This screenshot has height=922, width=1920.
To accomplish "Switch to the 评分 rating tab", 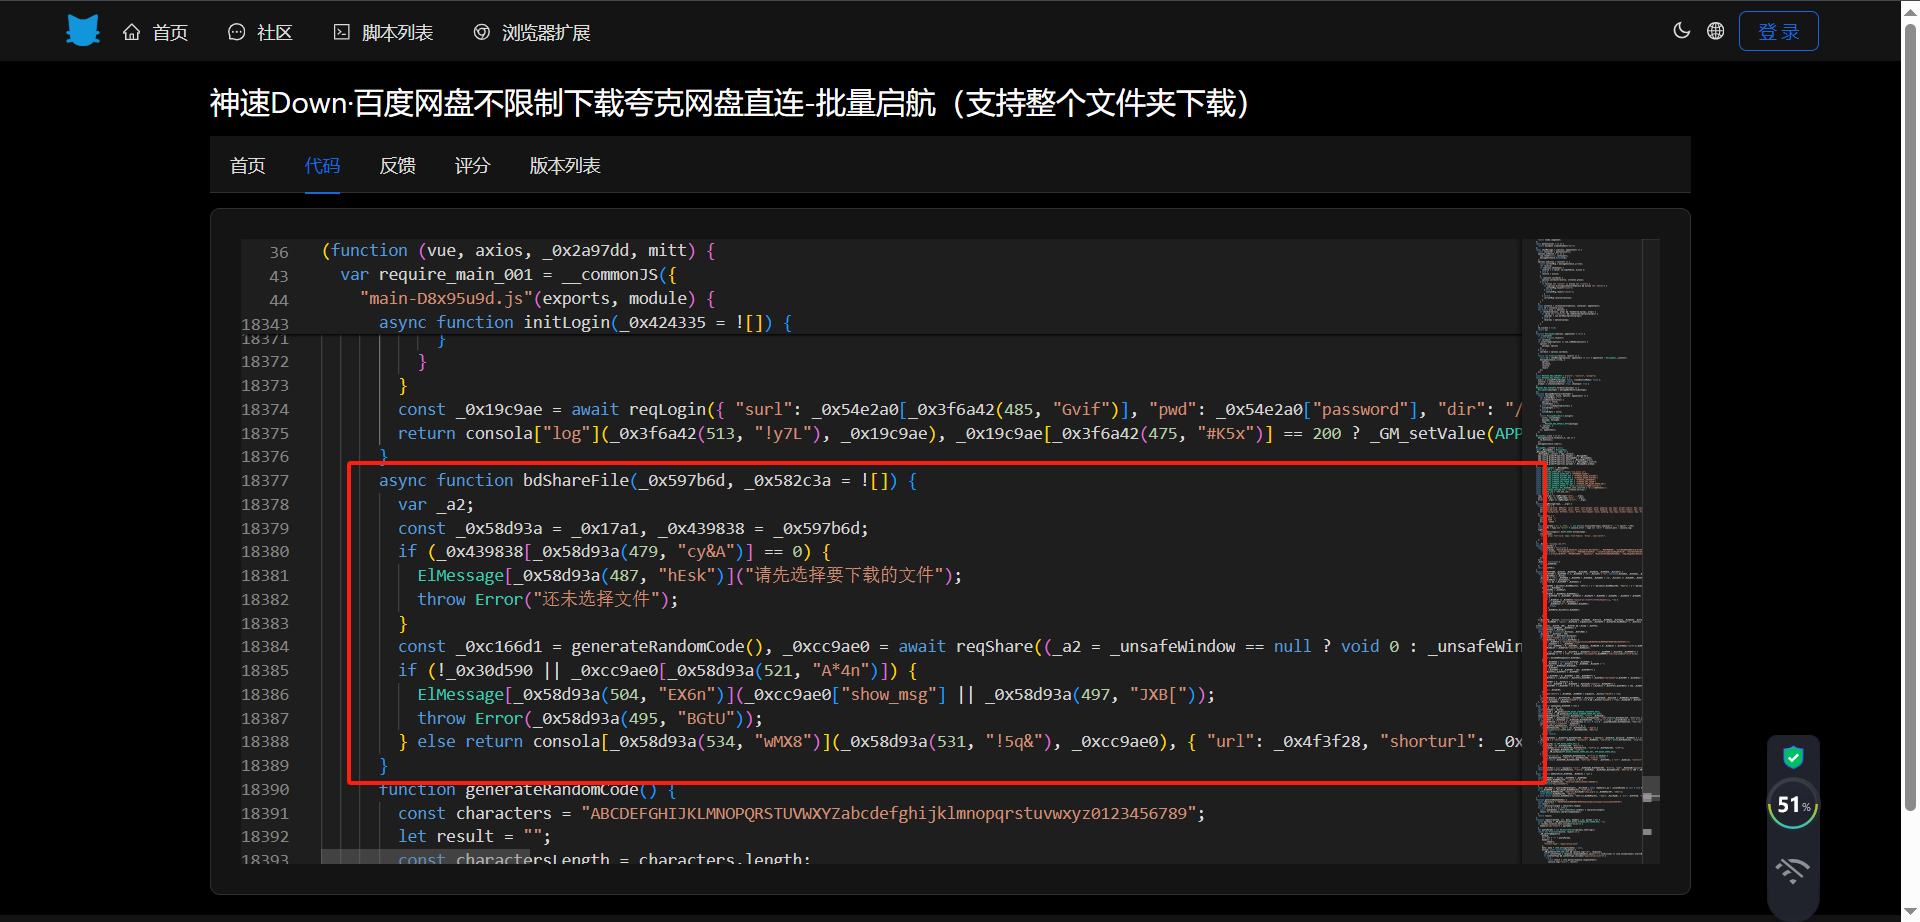I will point(472,166).
